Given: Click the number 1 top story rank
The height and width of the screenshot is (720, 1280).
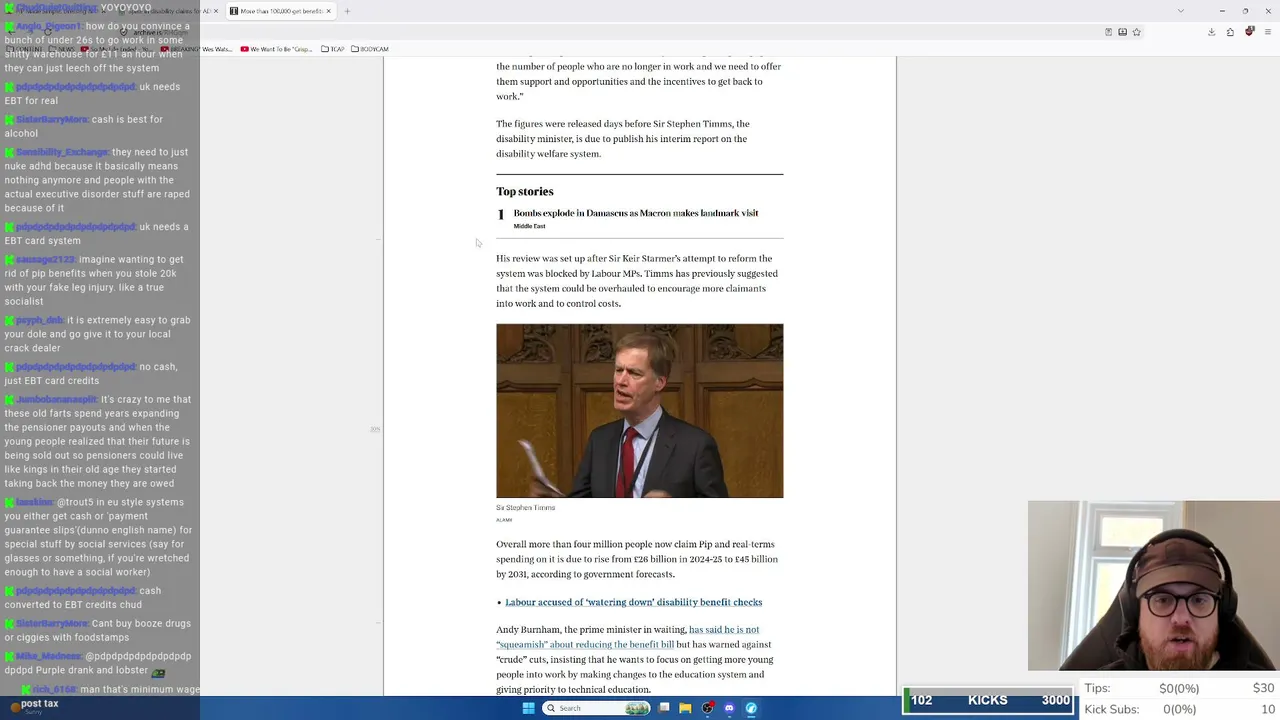Looking at the screenshot, I should [501, 215].
